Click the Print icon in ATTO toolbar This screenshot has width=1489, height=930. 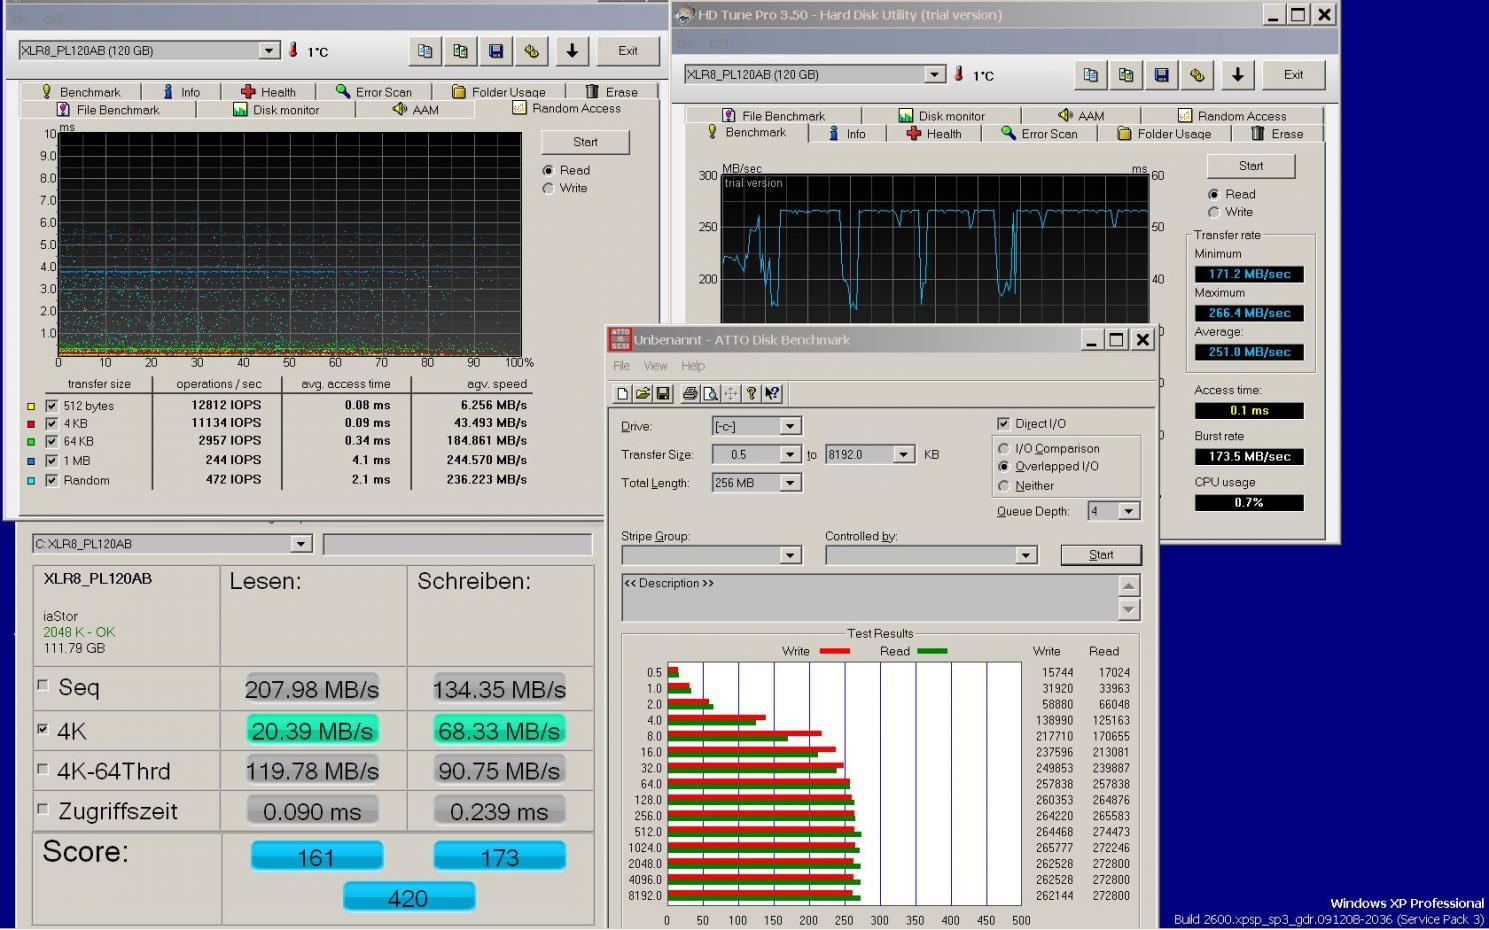[690, 394]
